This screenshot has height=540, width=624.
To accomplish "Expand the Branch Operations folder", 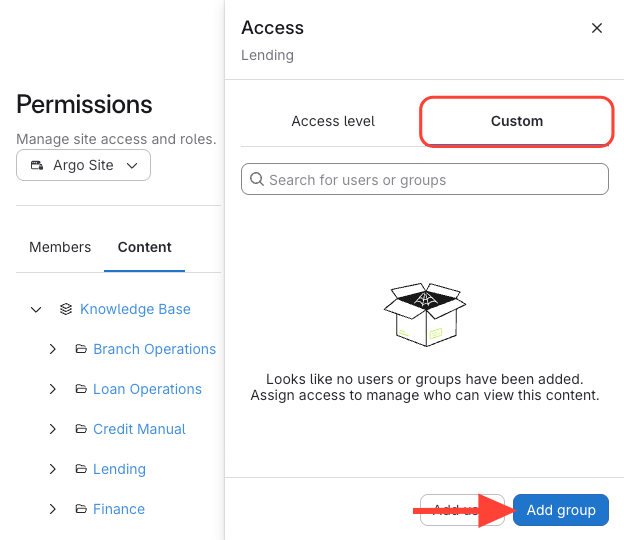I will pyautogui.click(x=53, y=349).
